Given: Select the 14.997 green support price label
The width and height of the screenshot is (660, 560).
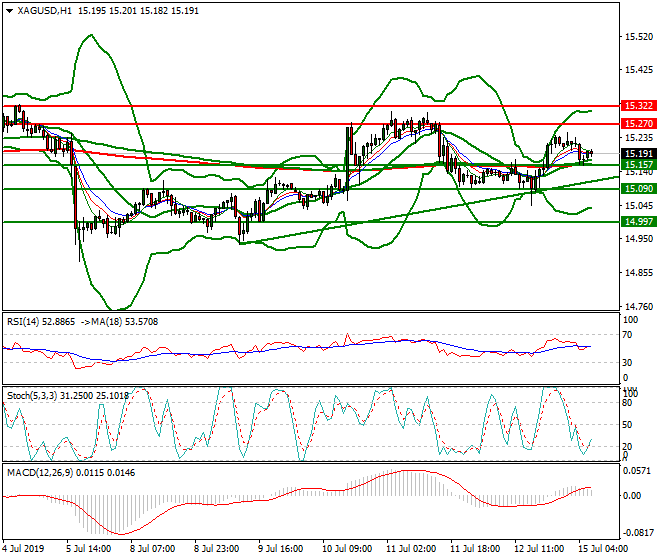Looking at the screenshot, I should 639,221.
